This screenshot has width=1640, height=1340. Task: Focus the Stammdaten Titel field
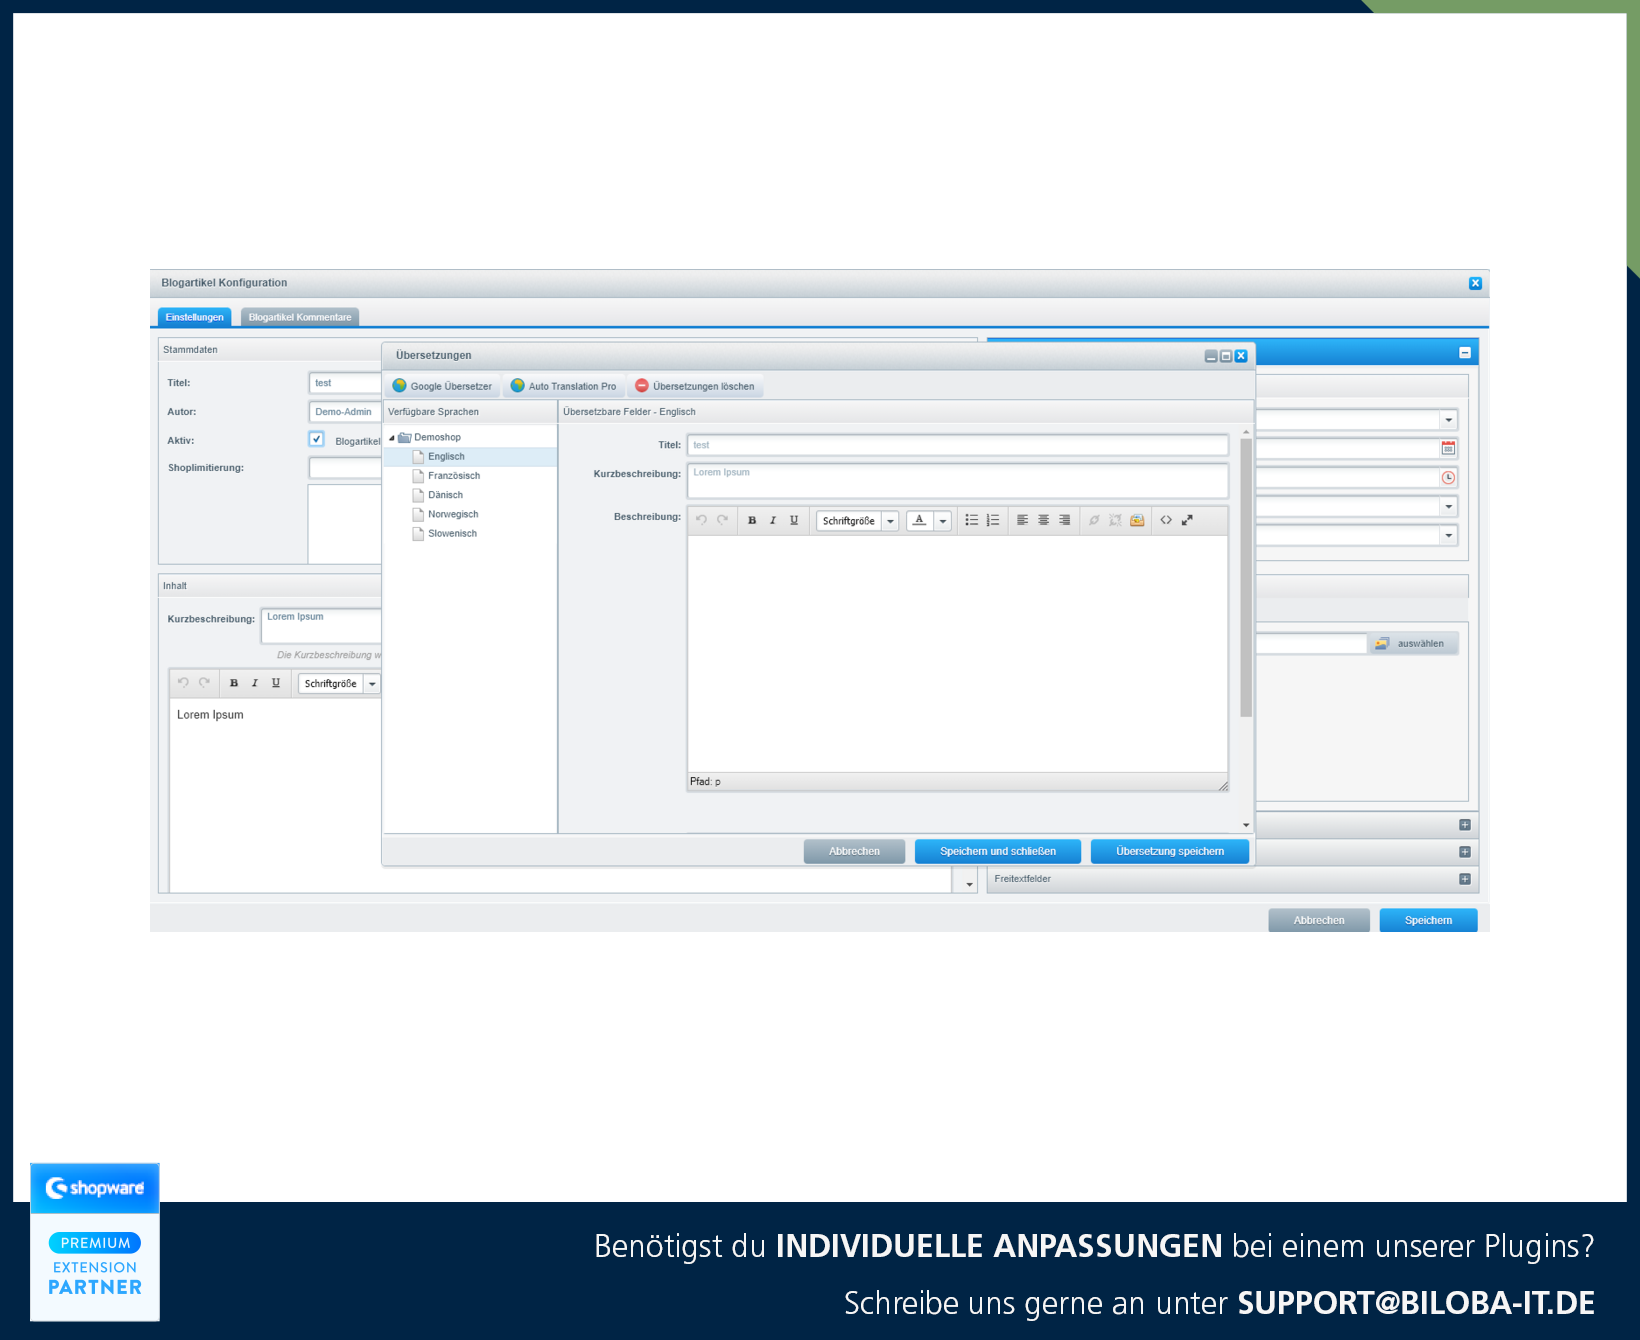[x=345, y=383]
